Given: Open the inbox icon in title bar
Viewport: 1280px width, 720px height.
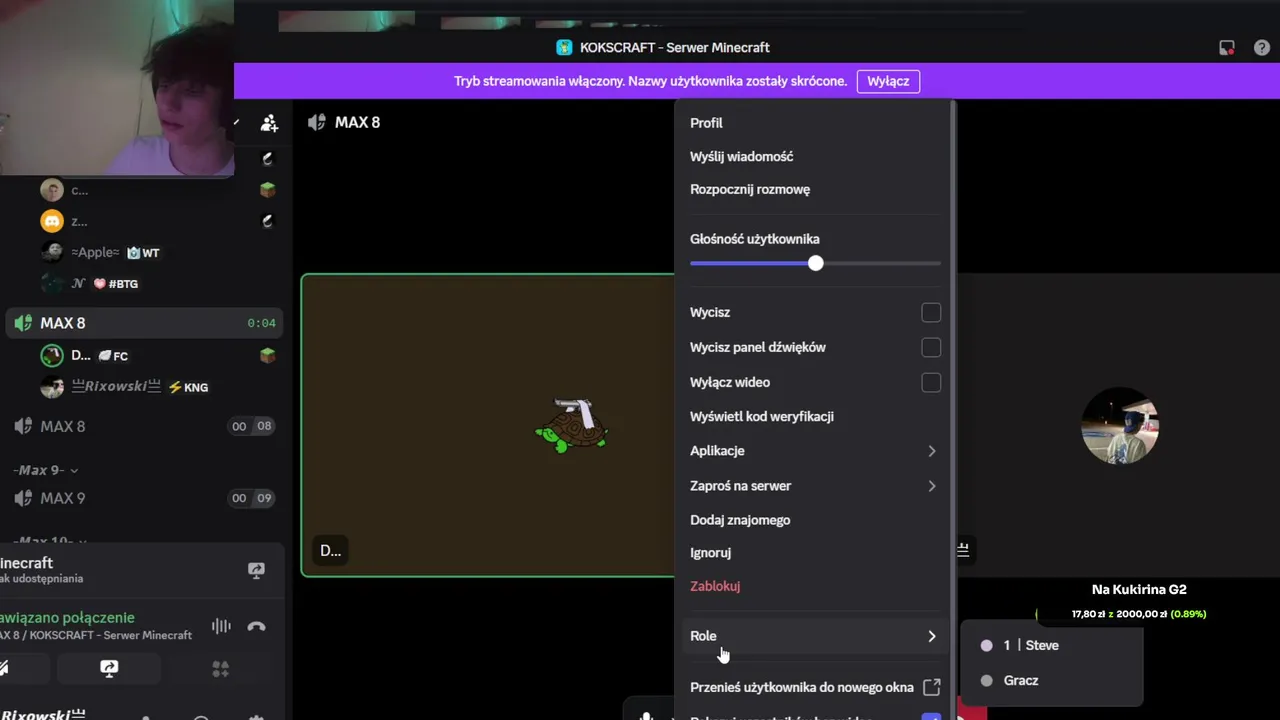Looking at the screenshot, I should point(1227,47).
